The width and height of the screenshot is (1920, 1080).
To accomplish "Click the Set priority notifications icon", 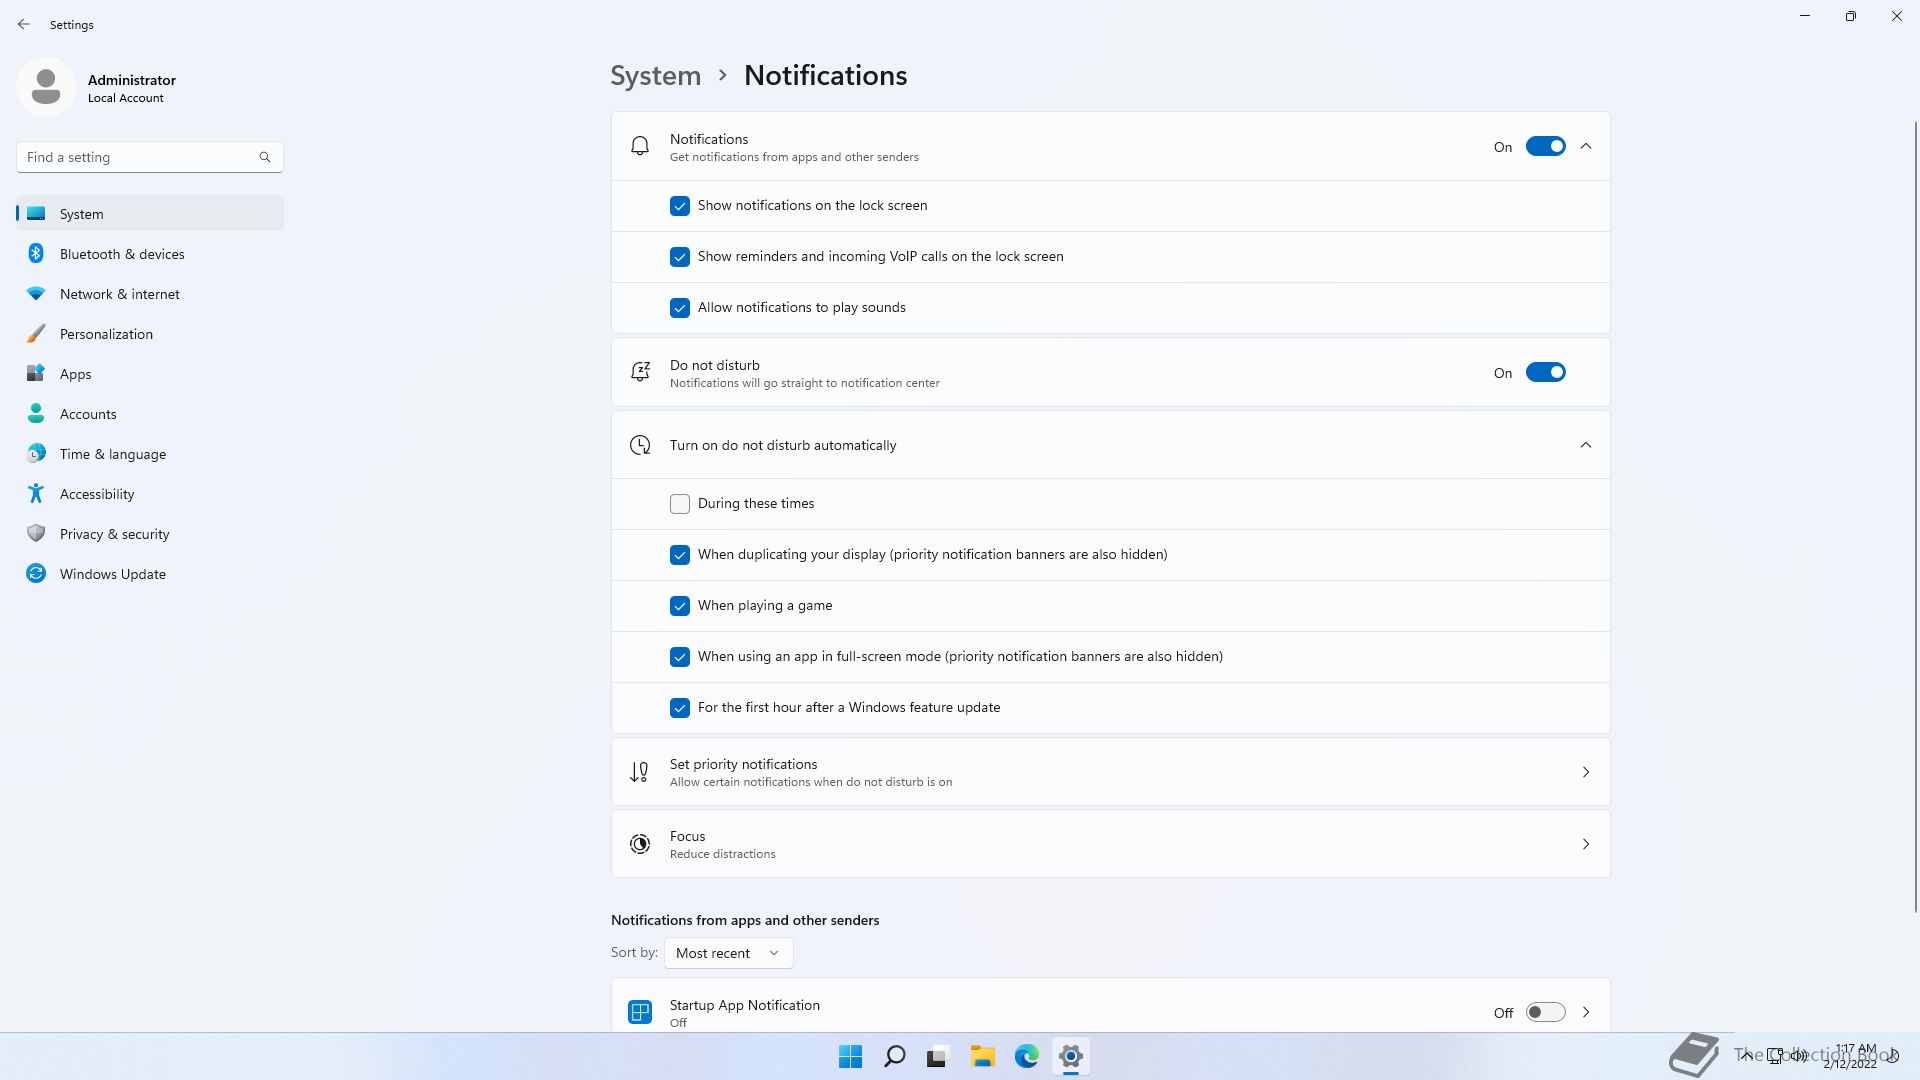I will pyautogui.click(x=640, y=772).
